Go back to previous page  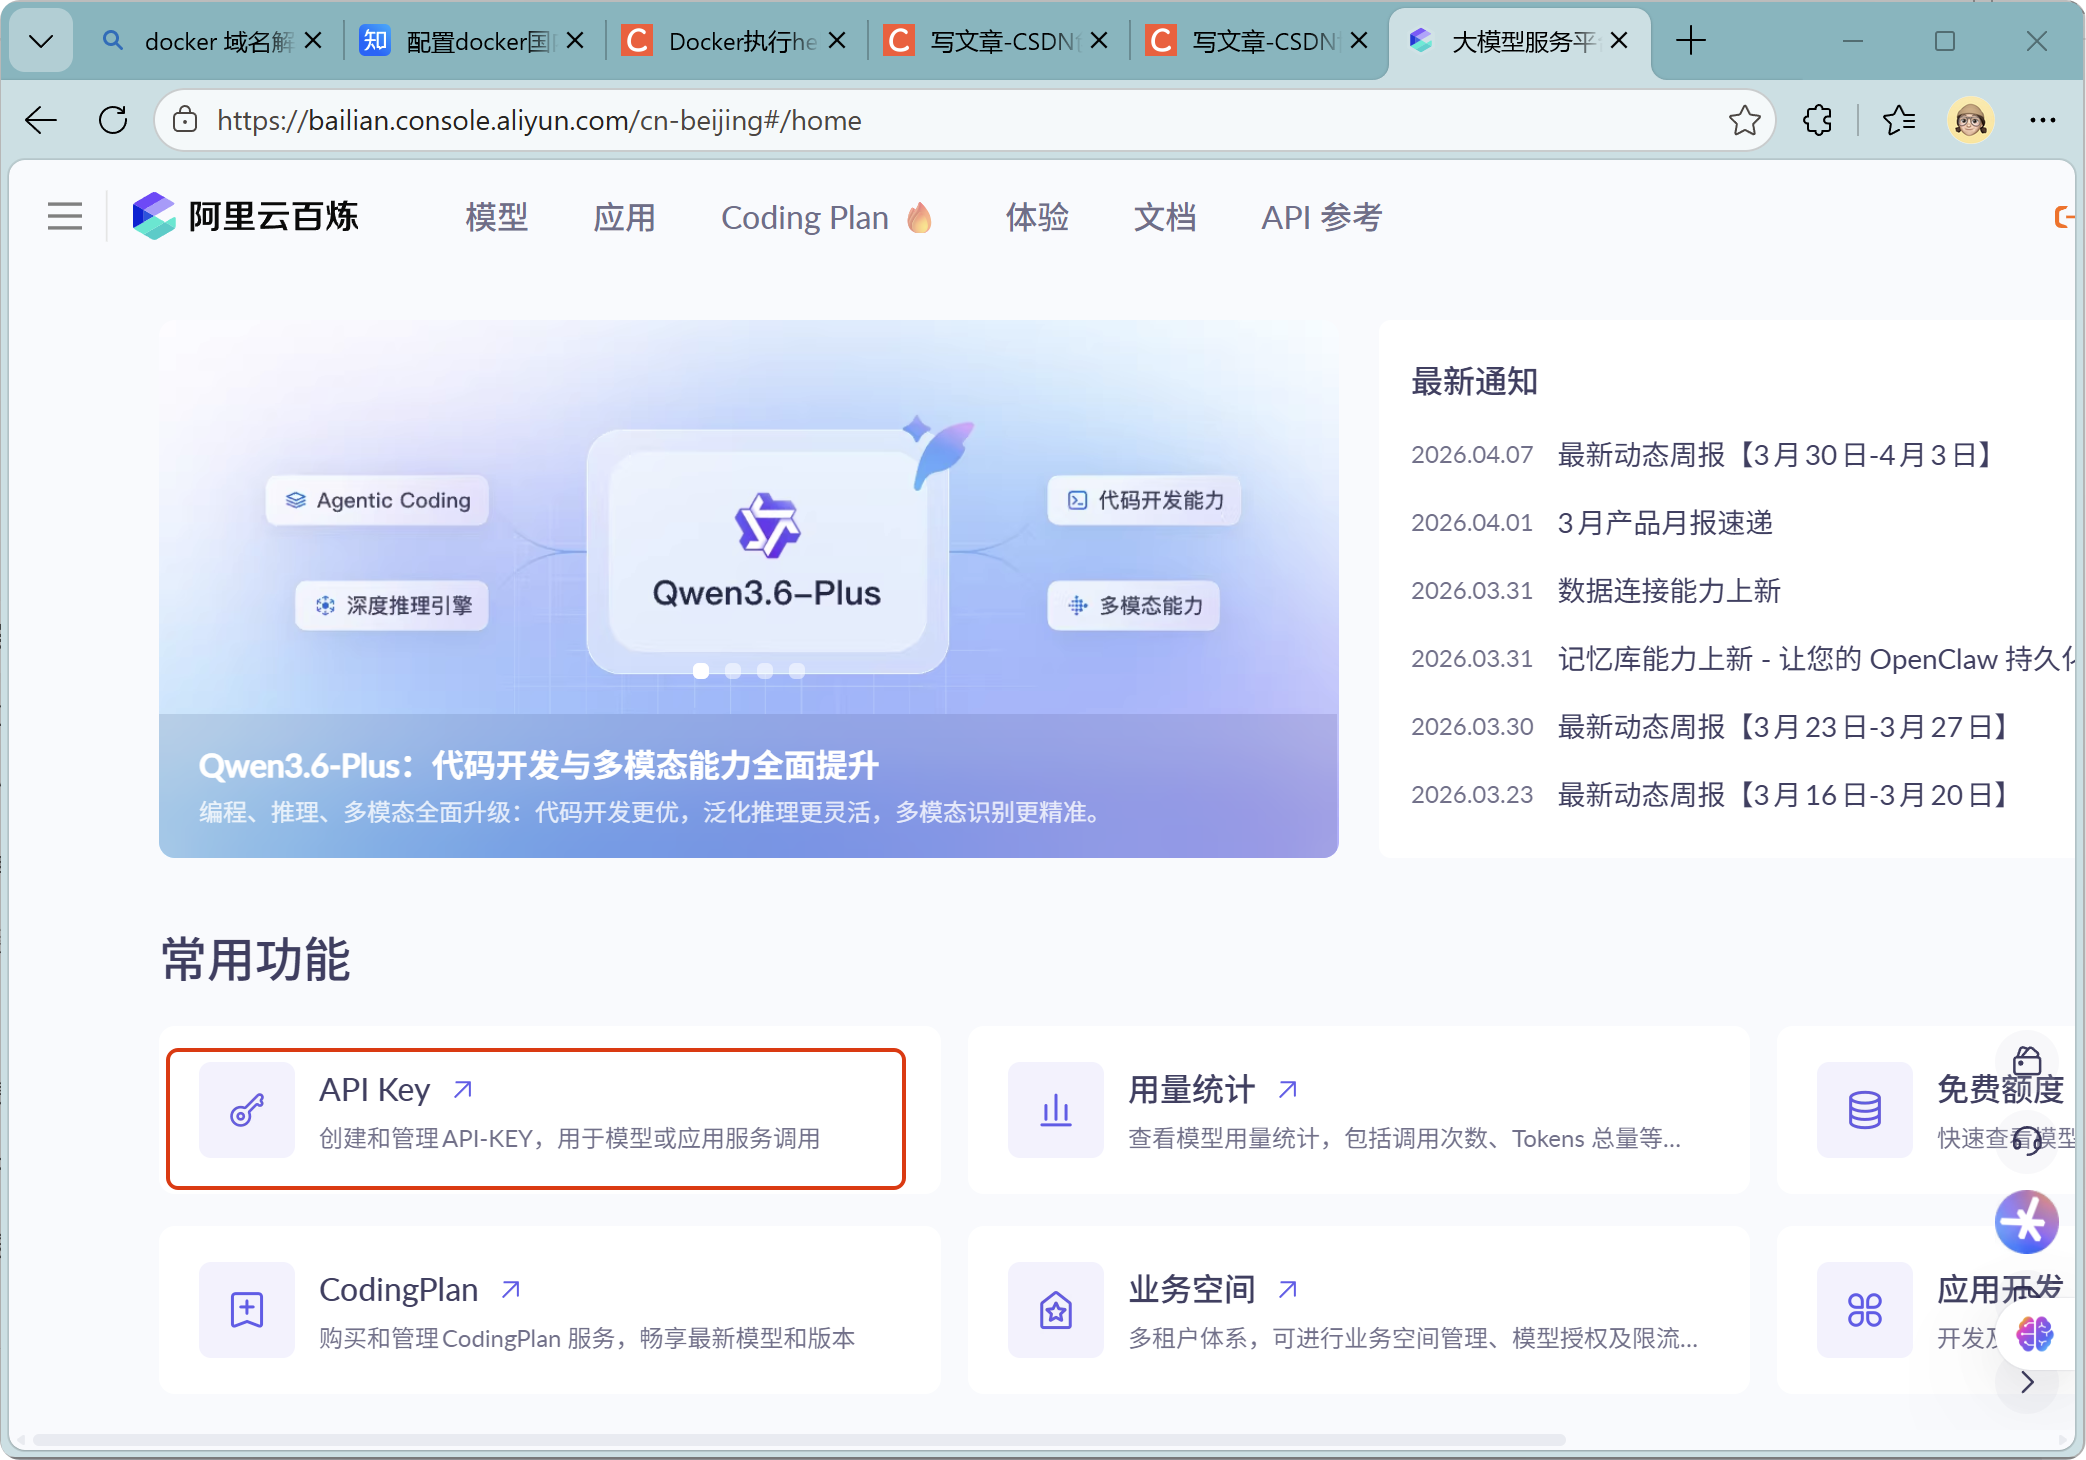point(41,120)
